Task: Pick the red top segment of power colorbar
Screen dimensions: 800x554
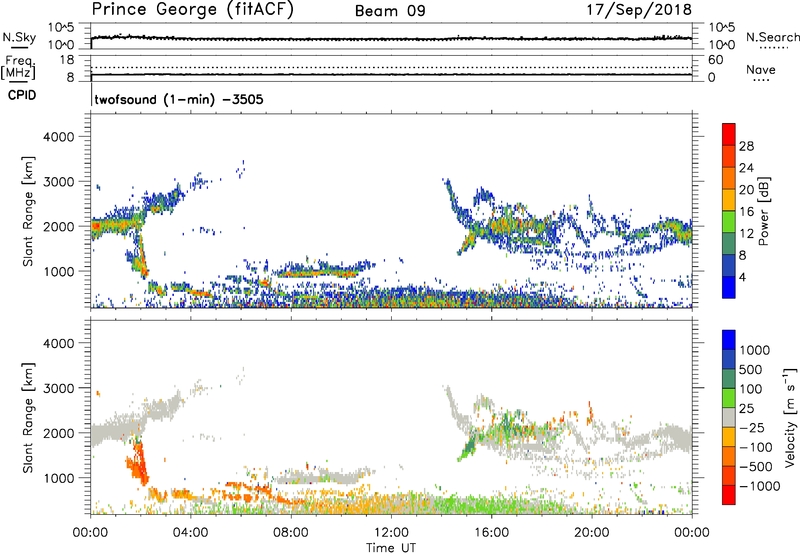Action: 729,135
